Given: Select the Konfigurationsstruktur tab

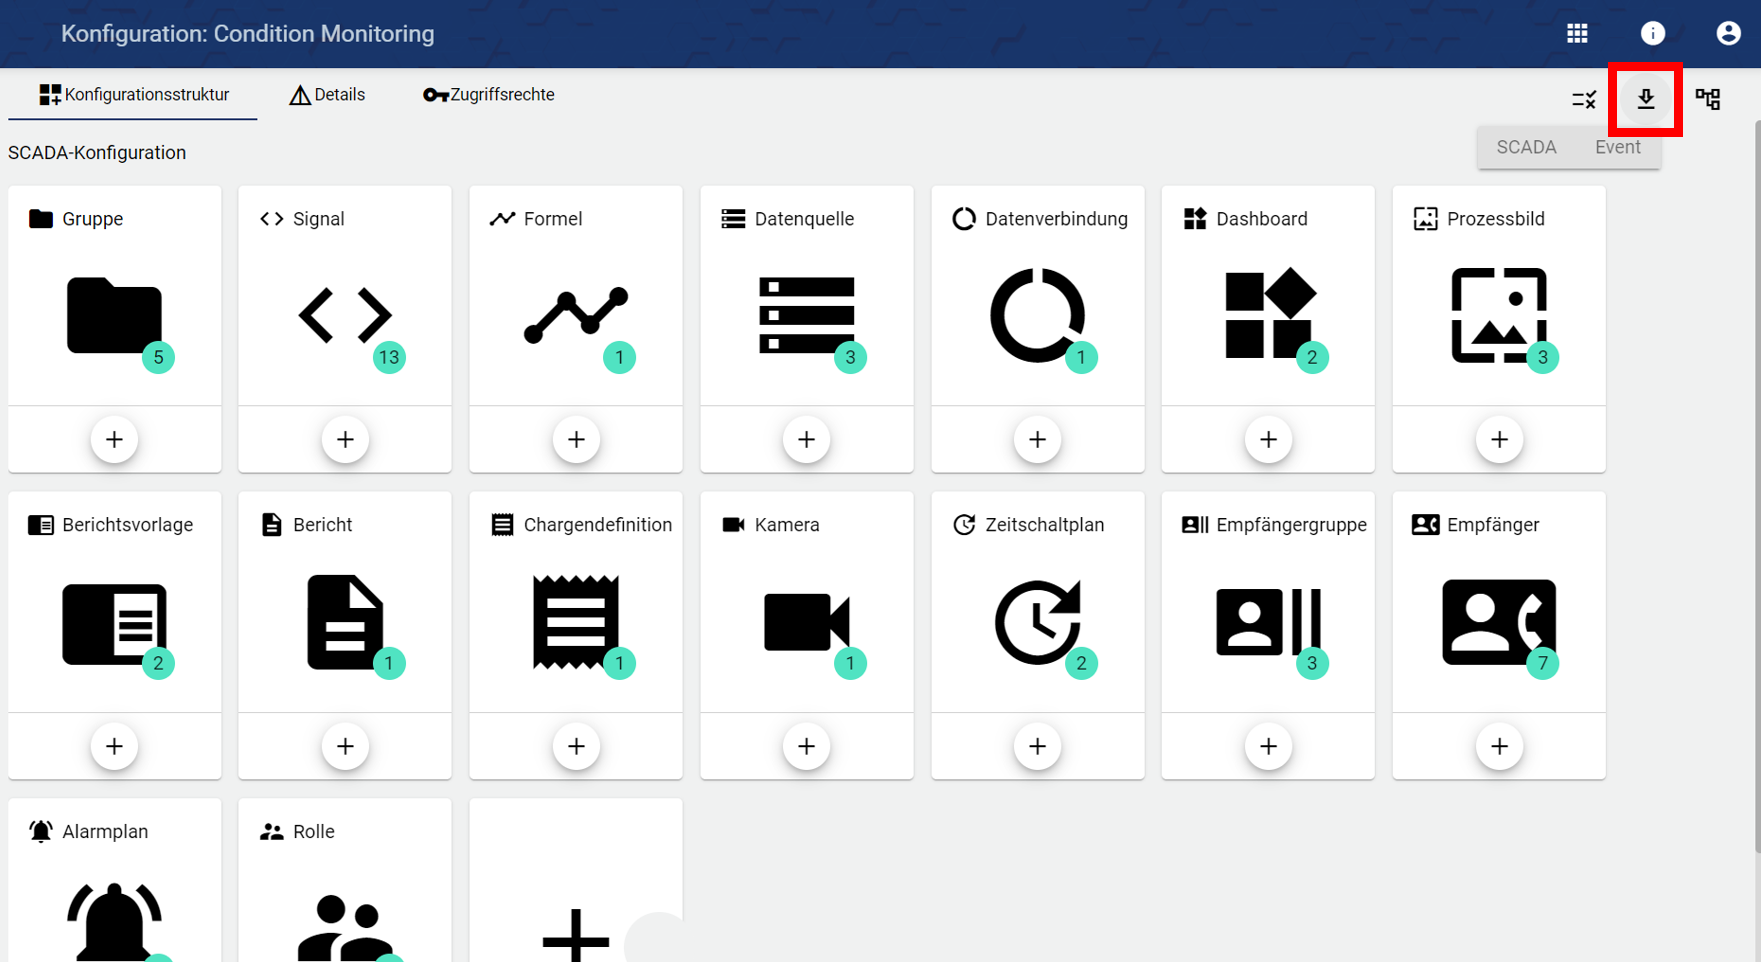Looking at the screenshot, I should [134, 95].
